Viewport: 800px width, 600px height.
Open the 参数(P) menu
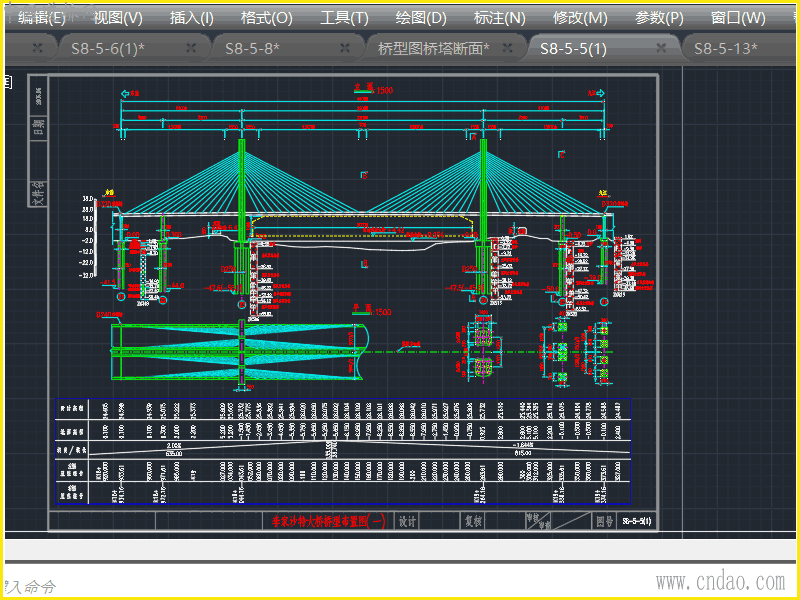tap(659, 18)
